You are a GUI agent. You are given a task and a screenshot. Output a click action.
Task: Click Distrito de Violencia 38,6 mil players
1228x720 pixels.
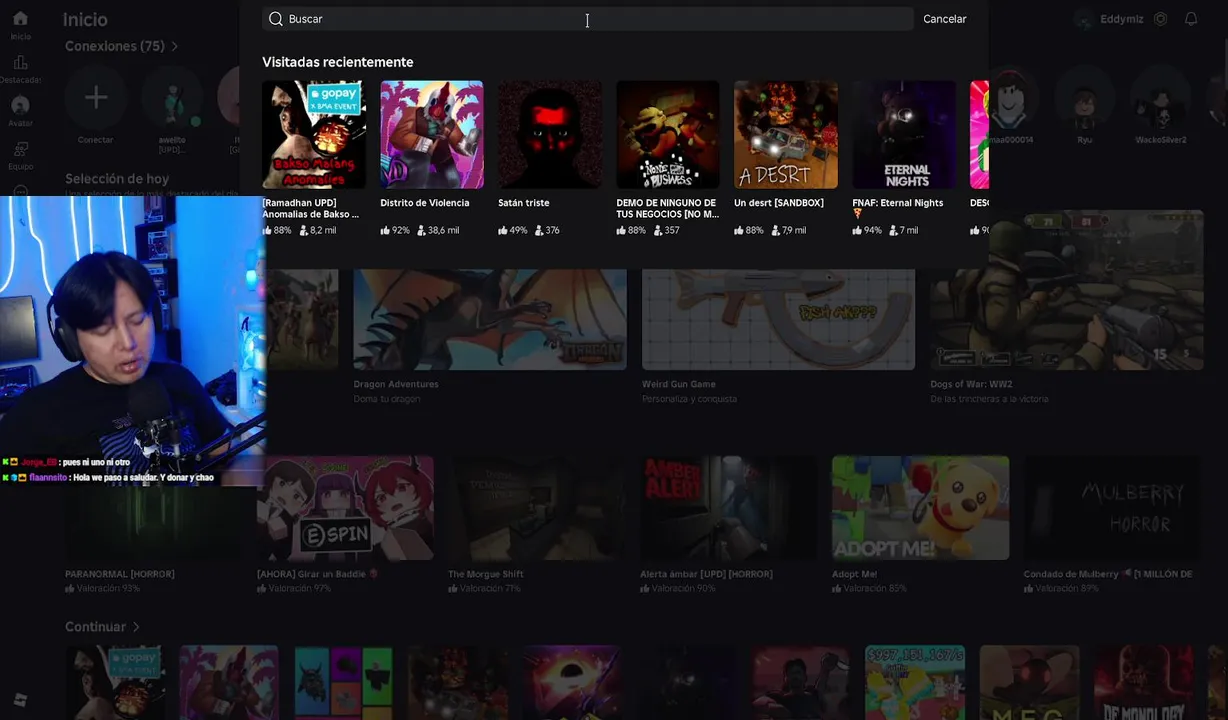click(x=436, y=230)
